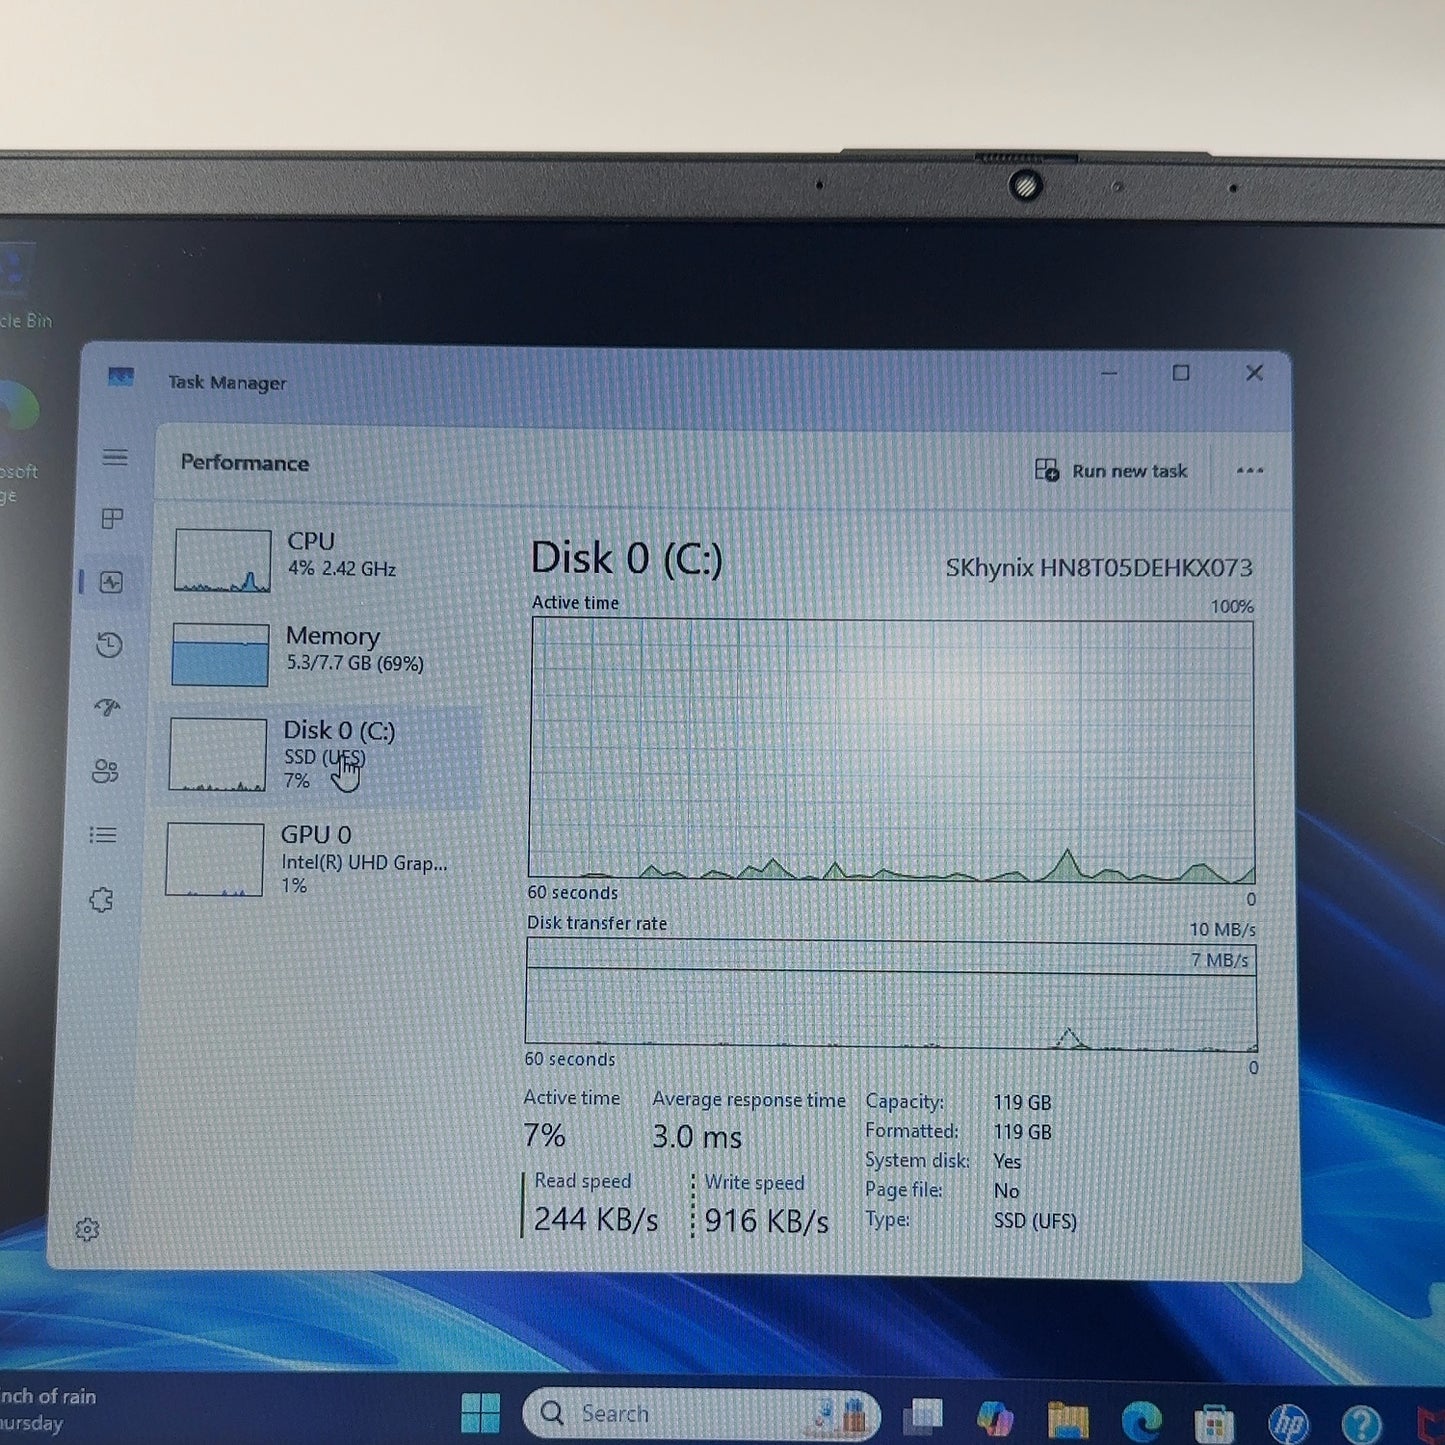The height and width of the screenshot is (1445, 1445).
Task: Click the Run new task button
Action: point(1111,470)
